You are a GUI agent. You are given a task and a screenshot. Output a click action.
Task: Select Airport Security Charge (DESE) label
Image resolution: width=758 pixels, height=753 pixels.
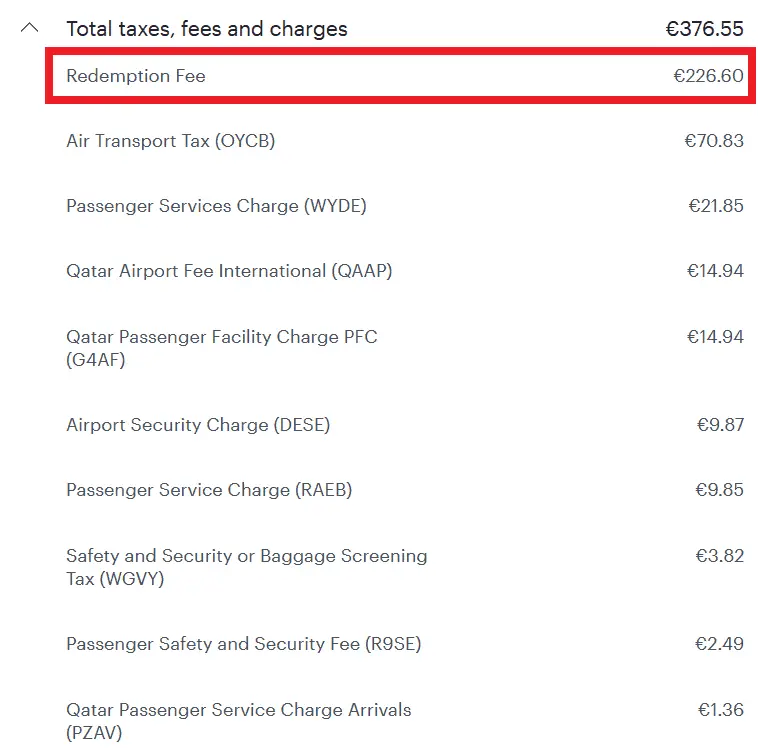pos(198,425)
